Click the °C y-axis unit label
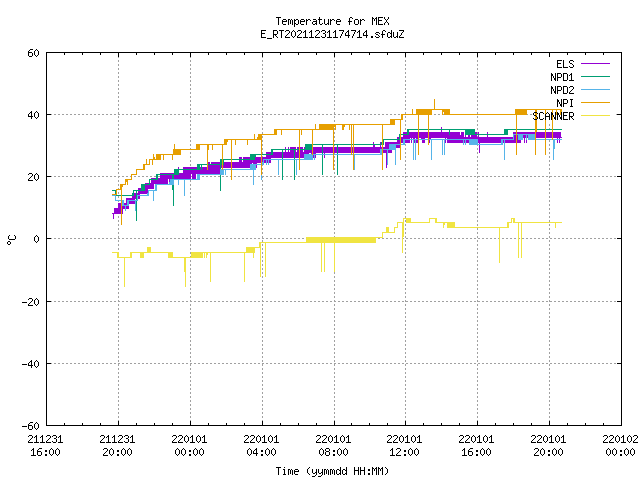 pyautogui.click(x=11, y=240)
